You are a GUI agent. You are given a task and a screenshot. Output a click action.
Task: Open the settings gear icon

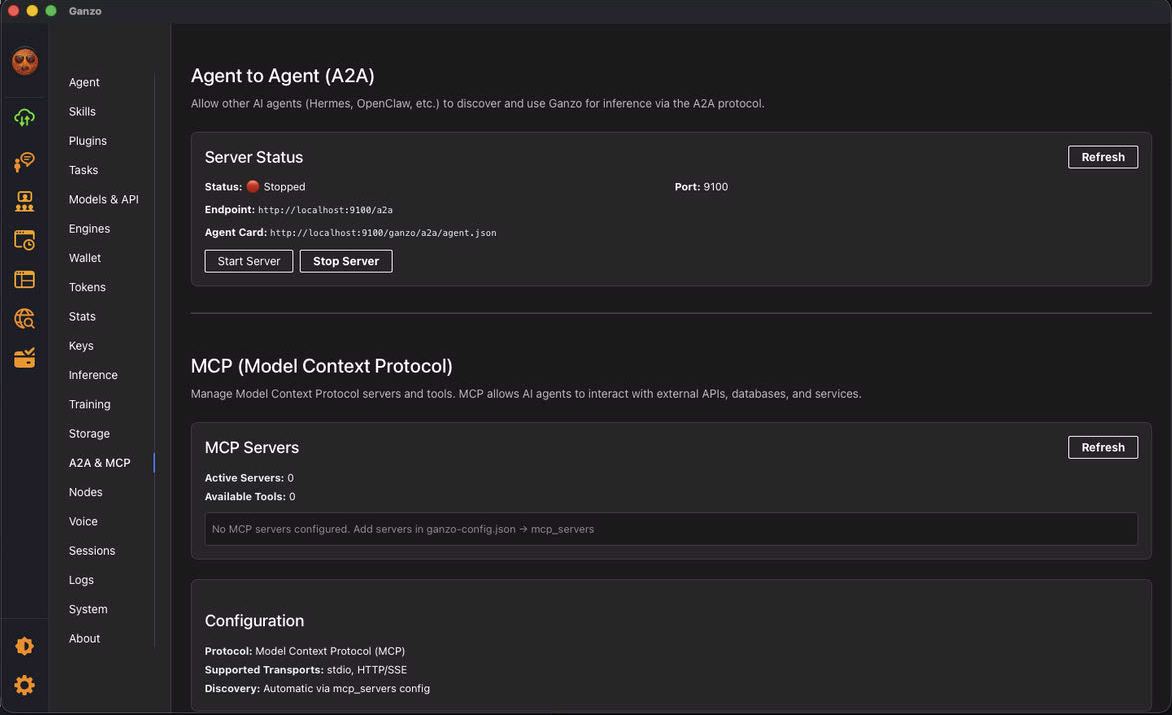point(25,685)
